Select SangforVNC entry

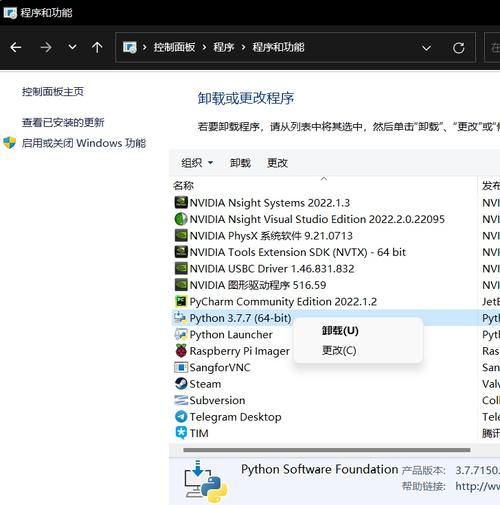220,368
